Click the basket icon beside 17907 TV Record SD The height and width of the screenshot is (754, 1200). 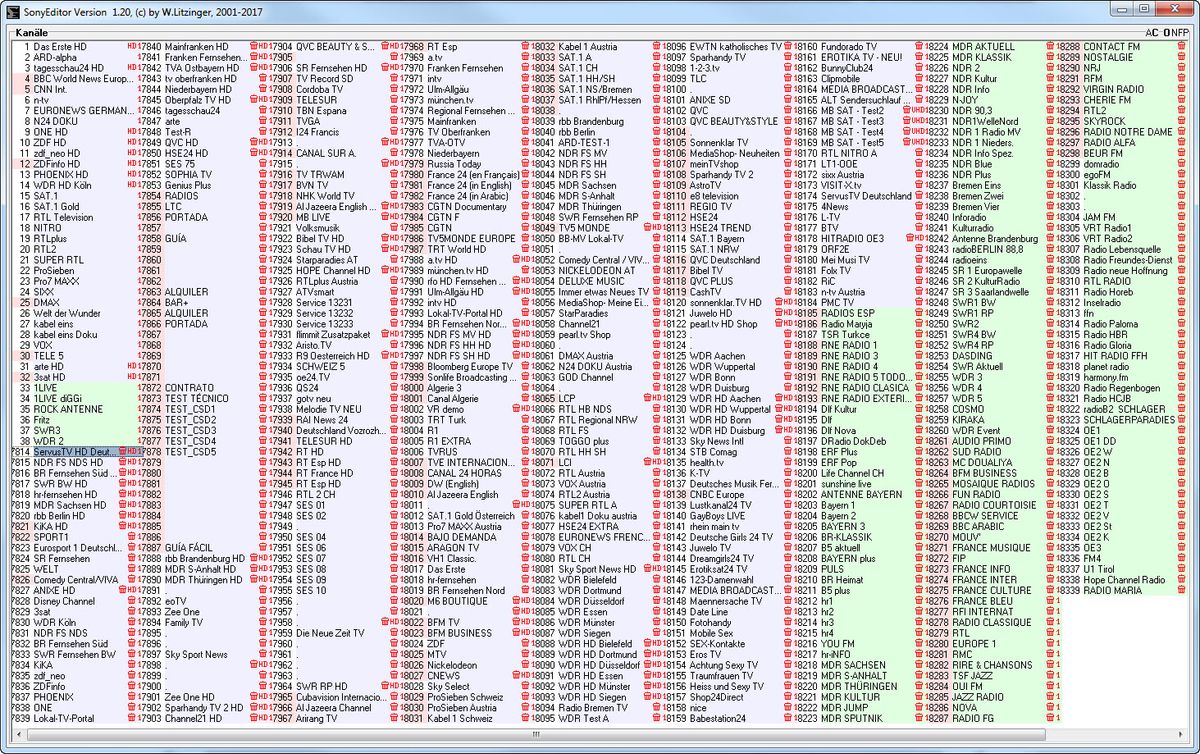[264, 78]
